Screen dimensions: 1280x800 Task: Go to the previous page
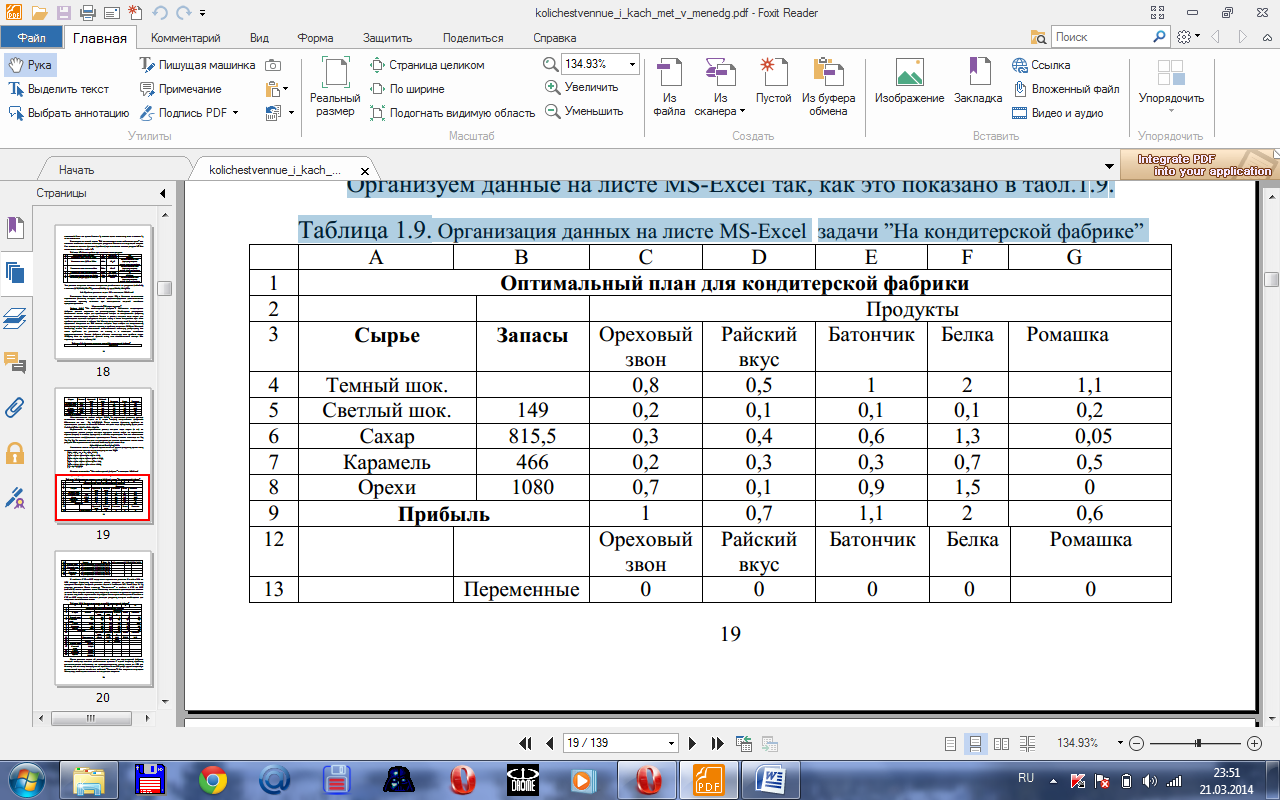549,743
